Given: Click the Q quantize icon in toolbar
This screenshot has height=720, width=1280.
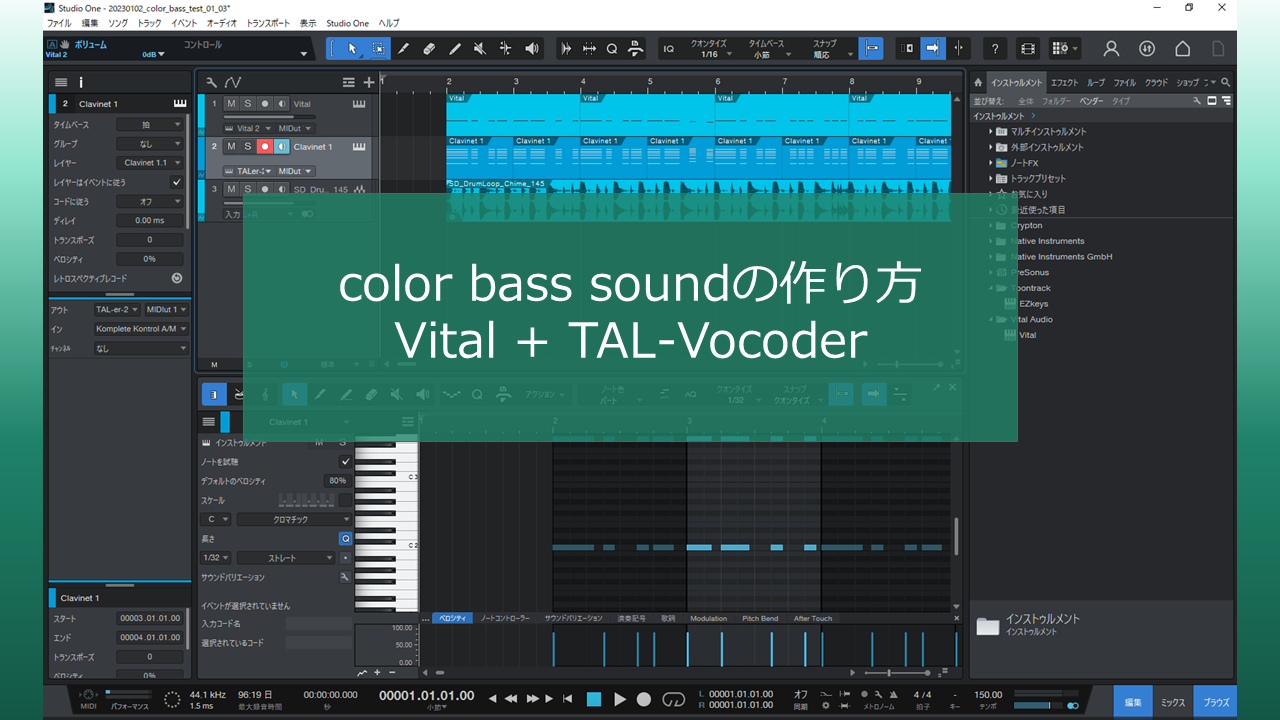Looking at the screenshot, I should pyautogui.click(x=612, y=48).
